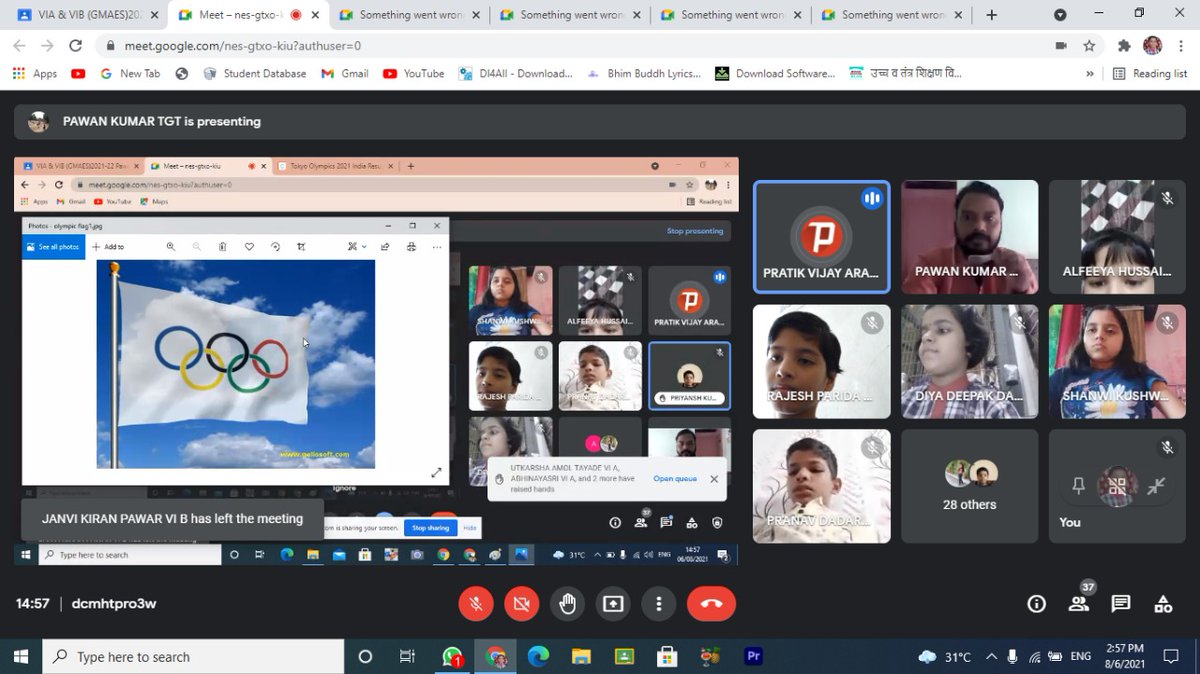Unmute the microphone in Meet controls
1200x674 pixels.
click(476, 603)
